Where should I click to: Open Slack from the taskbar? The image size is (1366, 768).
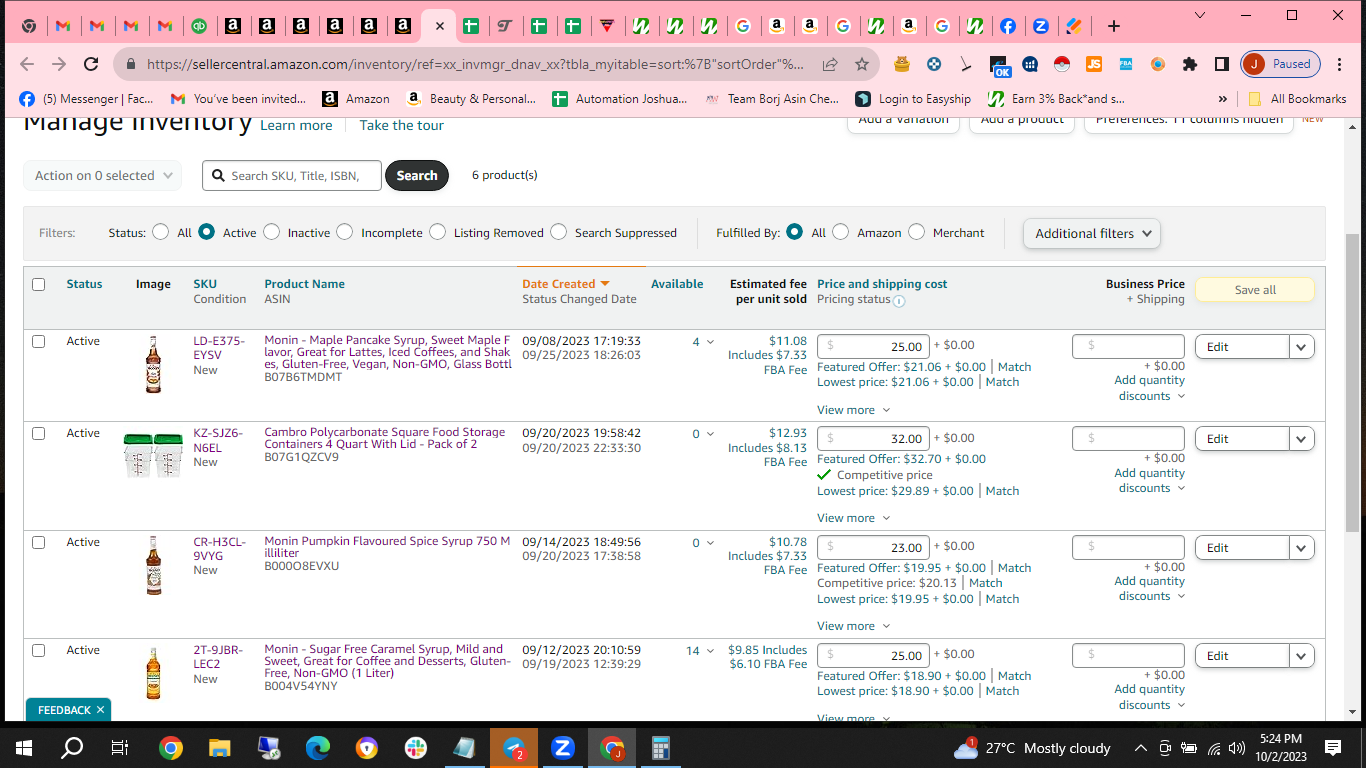tap(415, 748)
